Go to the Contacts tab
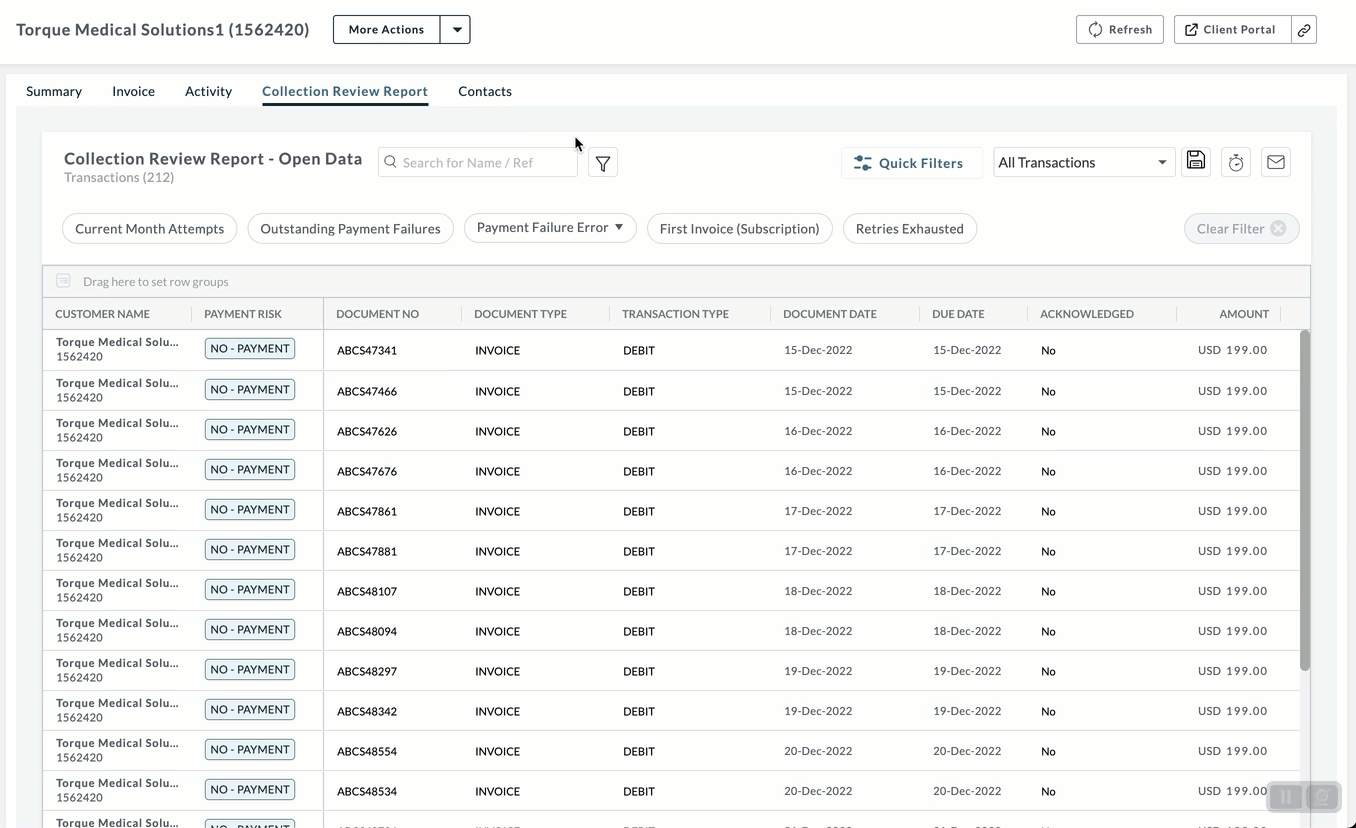Screen dimensions: 1356x828 point(485,91)
